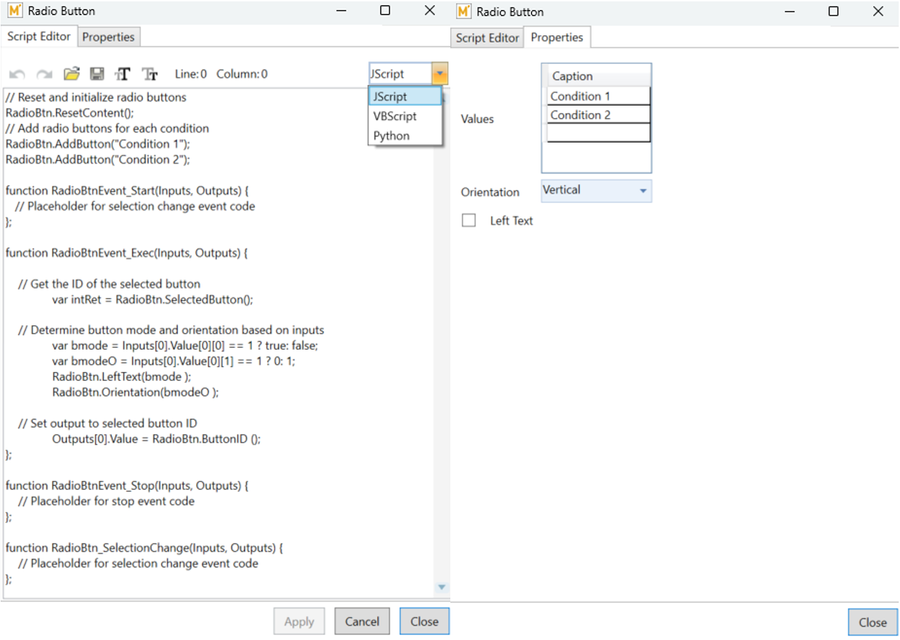This screenshot has height=640, width=900.
Task: Click the left window's app logo icon
Action: pyautogui.click(x=15, y=11)
